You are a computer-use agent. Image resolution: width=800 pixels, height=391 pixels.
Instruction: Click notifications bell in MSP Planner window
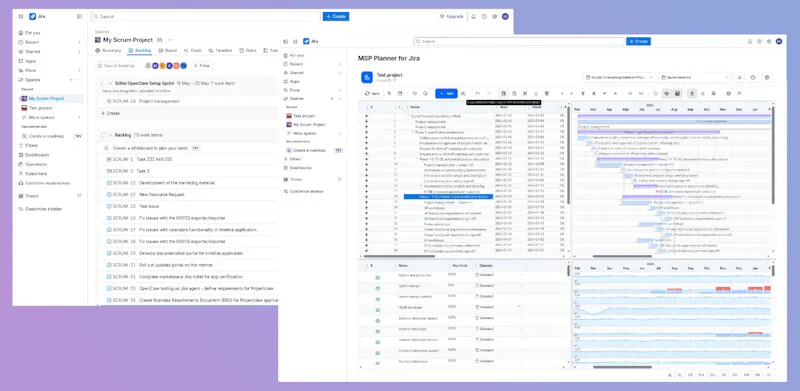pyautogui.click(x=749, y=41)
